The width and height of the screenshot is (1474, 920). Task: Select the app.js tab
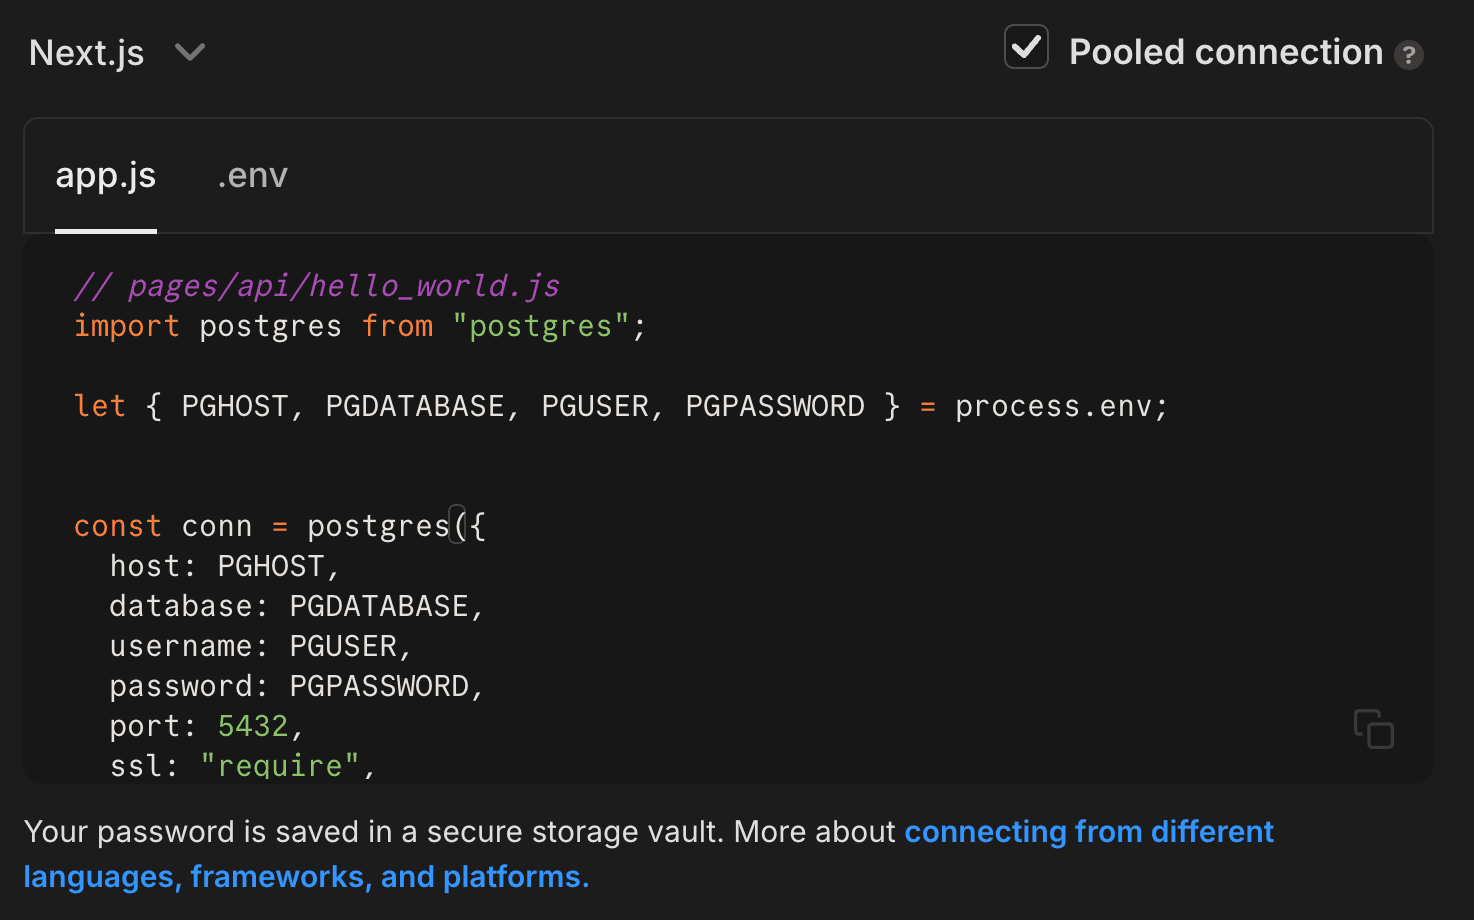pyautogui.click(x=105, y=175)
